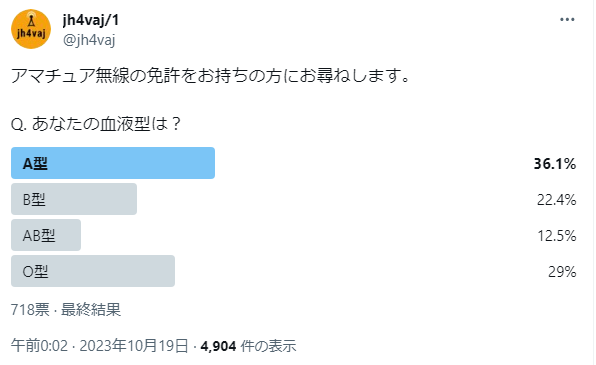Click the tweet text about アマチュア無線の免許
This screenshot has height=365, width=596.
(211, 75)
